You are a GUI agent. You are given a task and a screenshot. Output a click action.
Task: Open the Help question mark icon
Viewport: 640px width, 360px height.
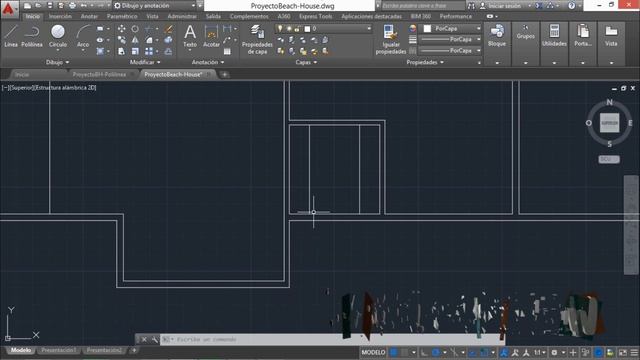tap(571, 6)
